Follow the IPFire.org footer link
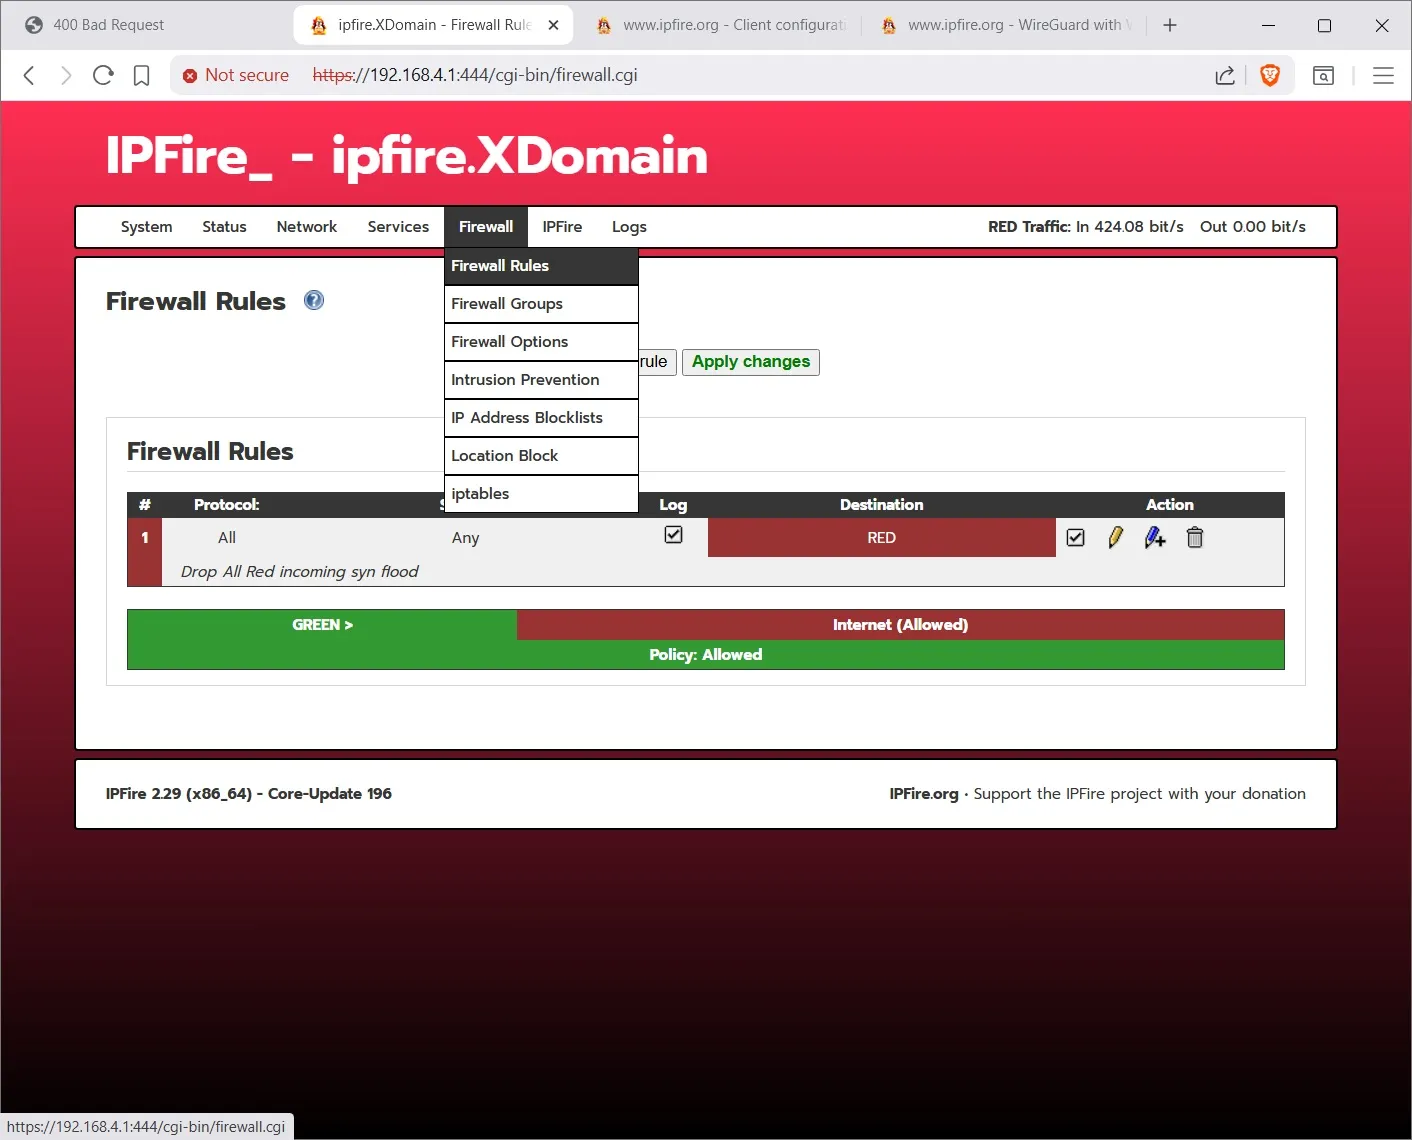This screenshot has height=1140, width=1412. click(923, 794)
